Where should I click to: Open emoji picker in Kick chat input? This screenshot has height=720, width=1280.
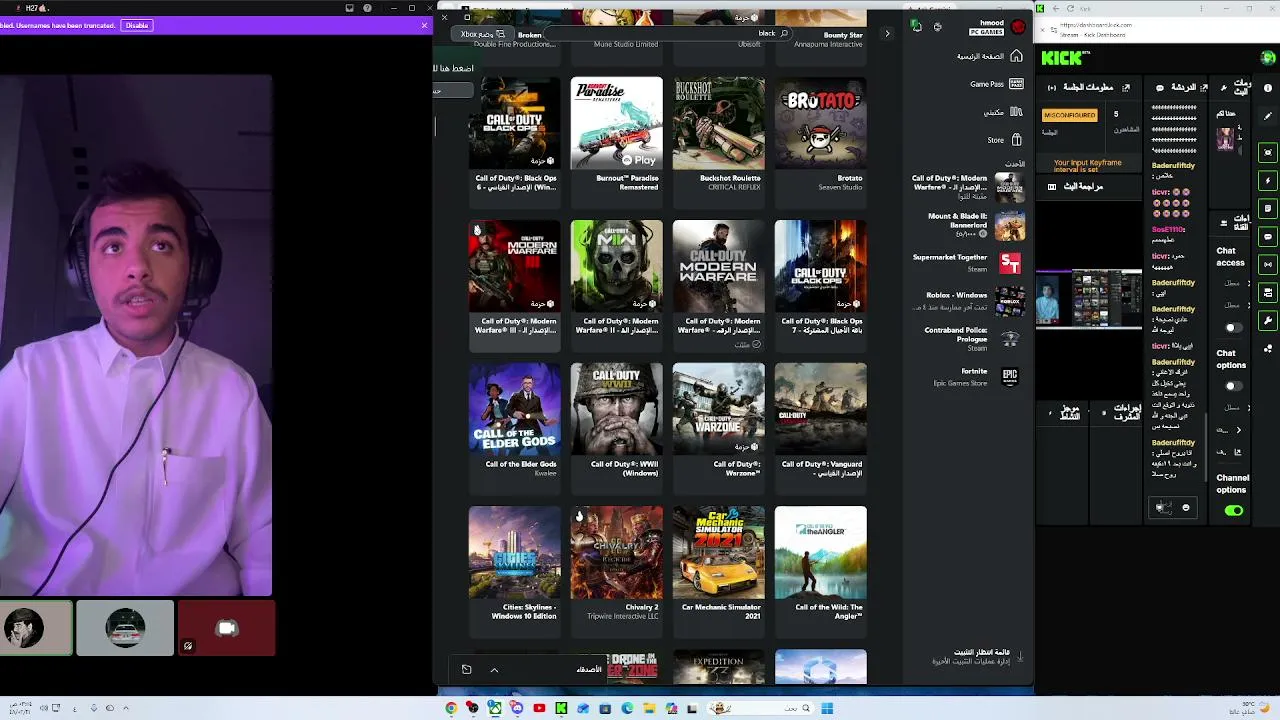(x=1186, y=508)
